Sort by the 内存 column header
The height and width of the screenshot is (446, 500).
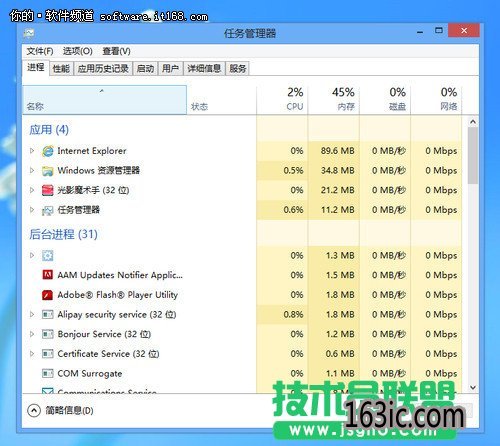(x=334, y=100)
